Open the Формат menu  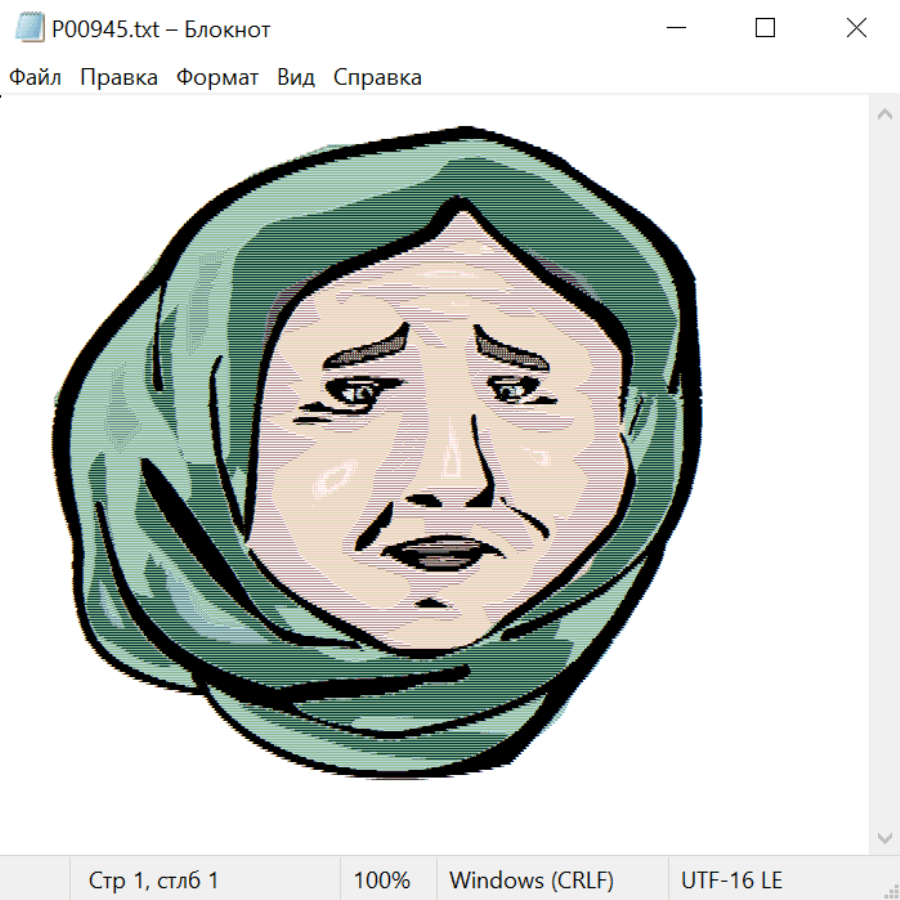pyautogui.click(x=217, y=77)
